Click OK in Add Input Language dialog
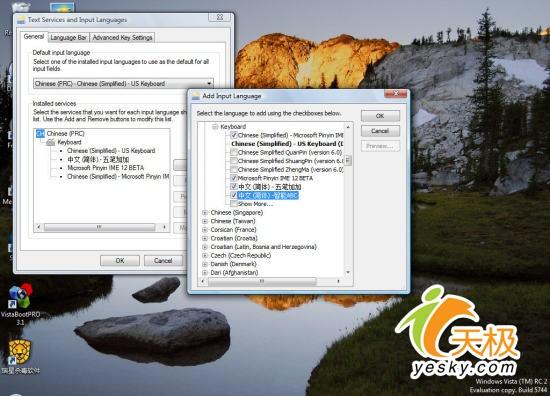The image size is (550, 396). point(380,116)
